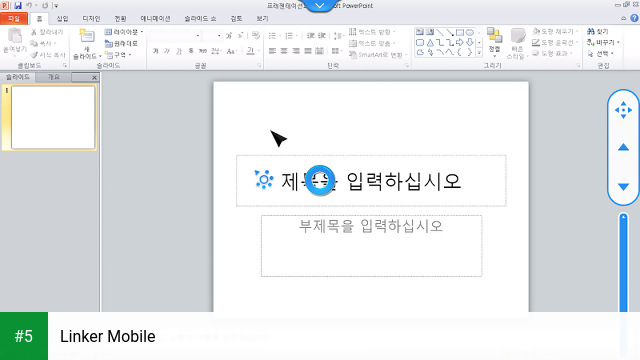Switch to the Insert (삽입) tab

coord(62,19)
